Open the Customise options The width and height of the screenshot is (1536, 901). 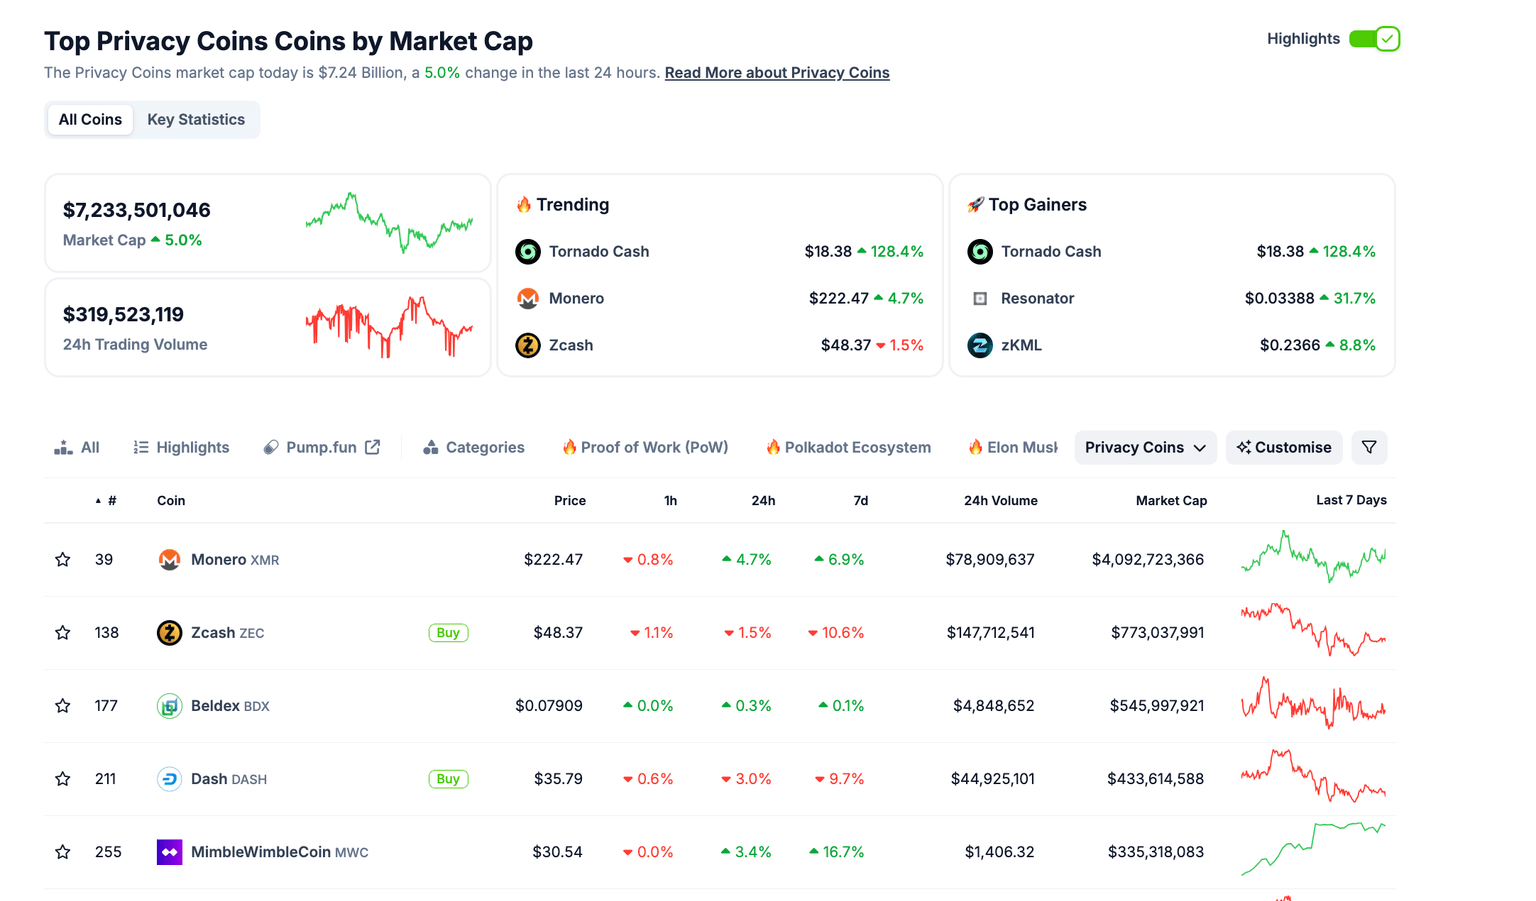click(1284, 447)
